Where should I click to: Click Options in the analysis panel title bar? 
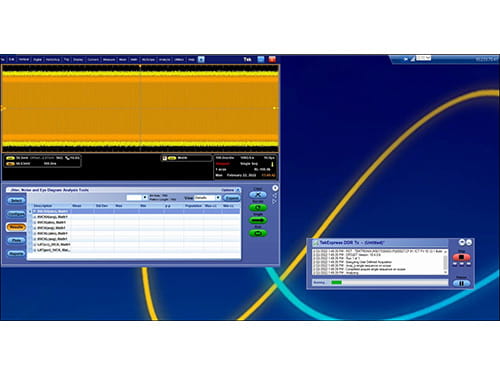(228, 190)
